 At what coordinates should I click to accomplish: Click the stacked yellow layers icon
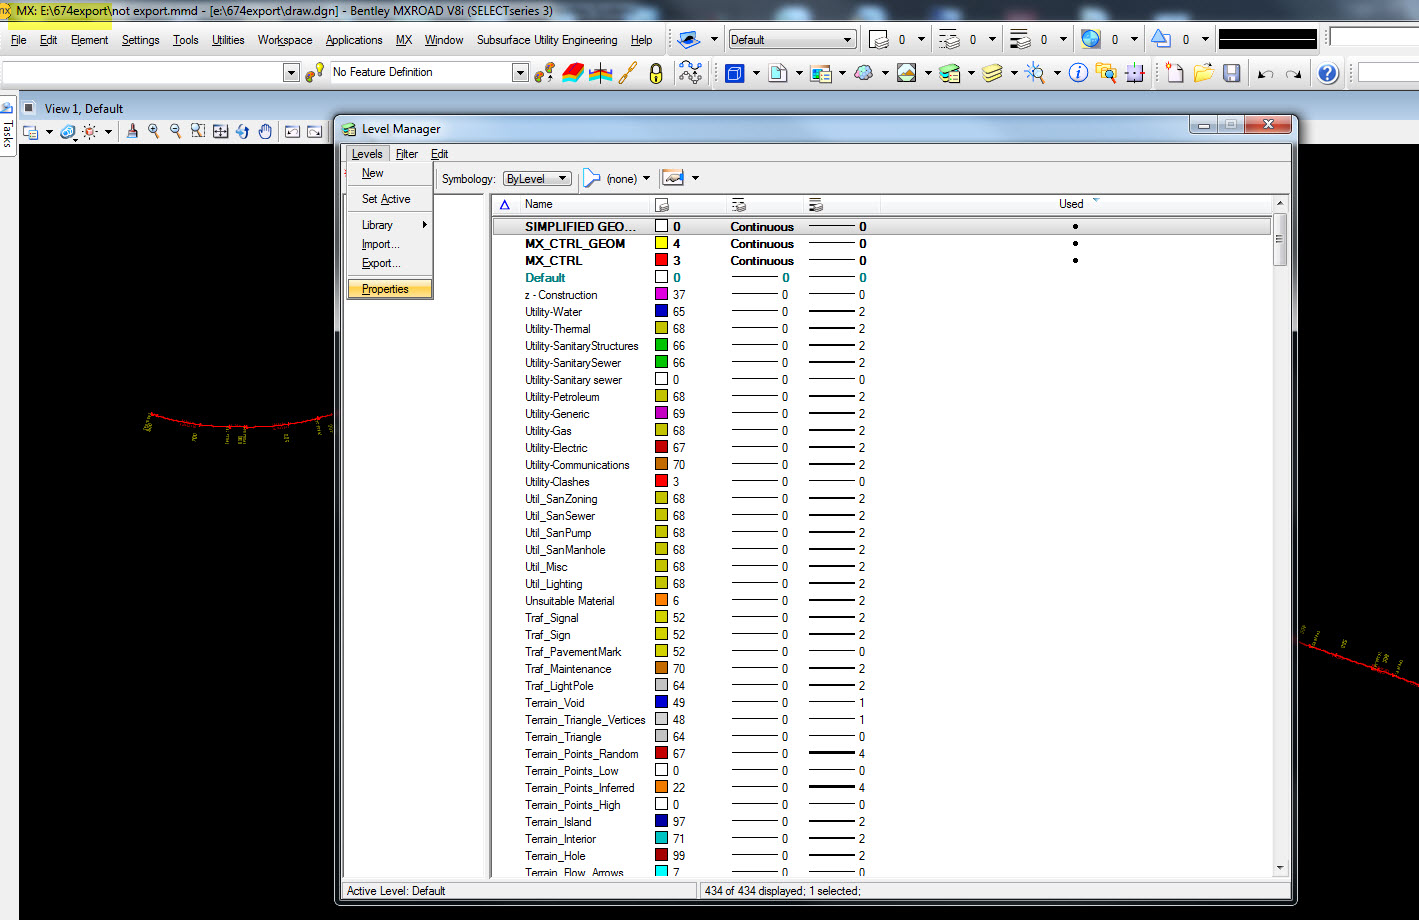pos(992,73)
